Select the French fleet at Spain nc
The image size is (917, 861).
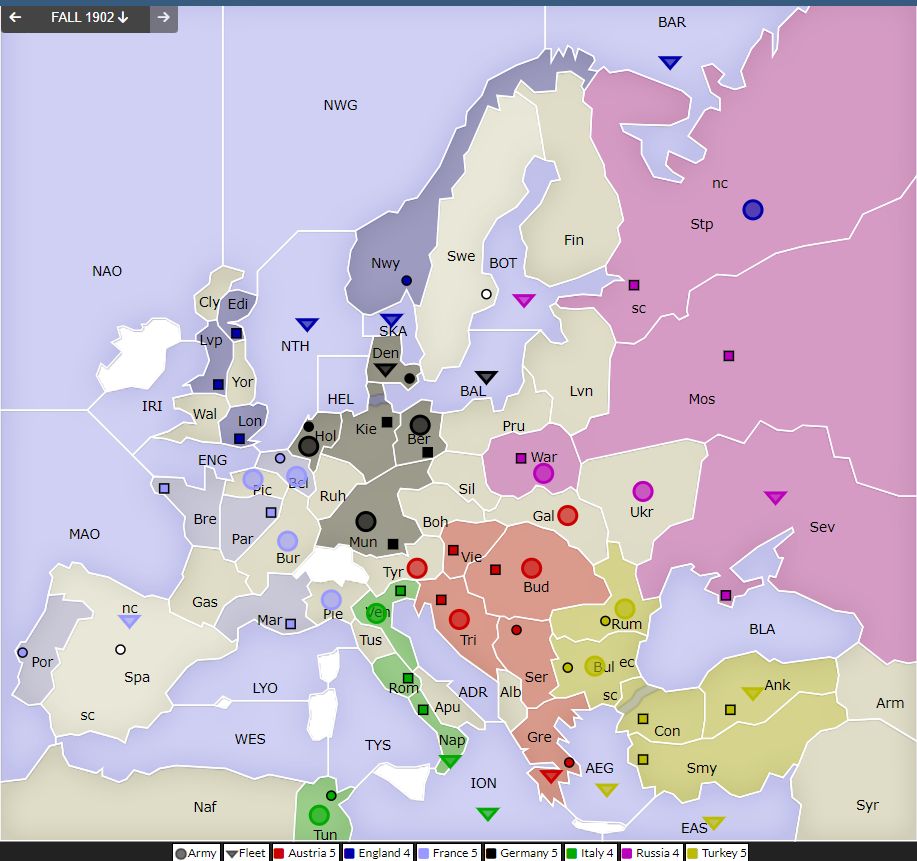[x=129, y=621]
